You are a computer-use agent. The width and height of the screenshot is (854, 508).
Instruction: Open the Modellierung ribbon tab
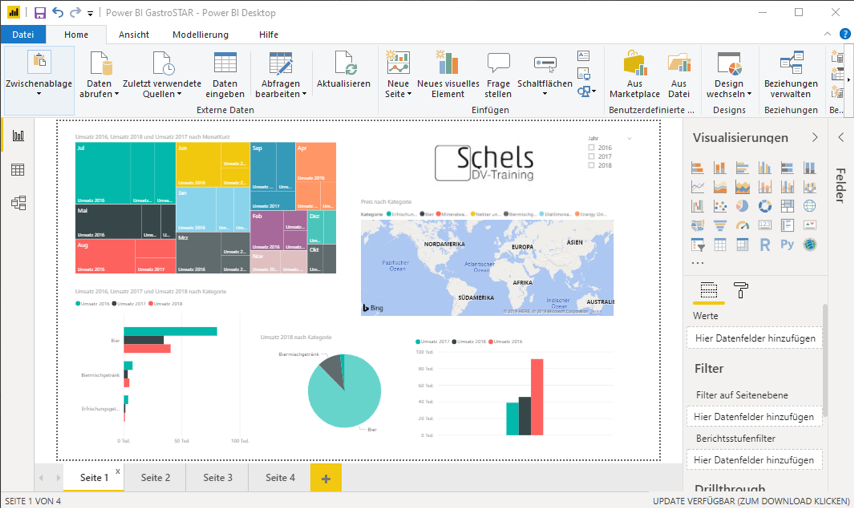coord(199,34)
